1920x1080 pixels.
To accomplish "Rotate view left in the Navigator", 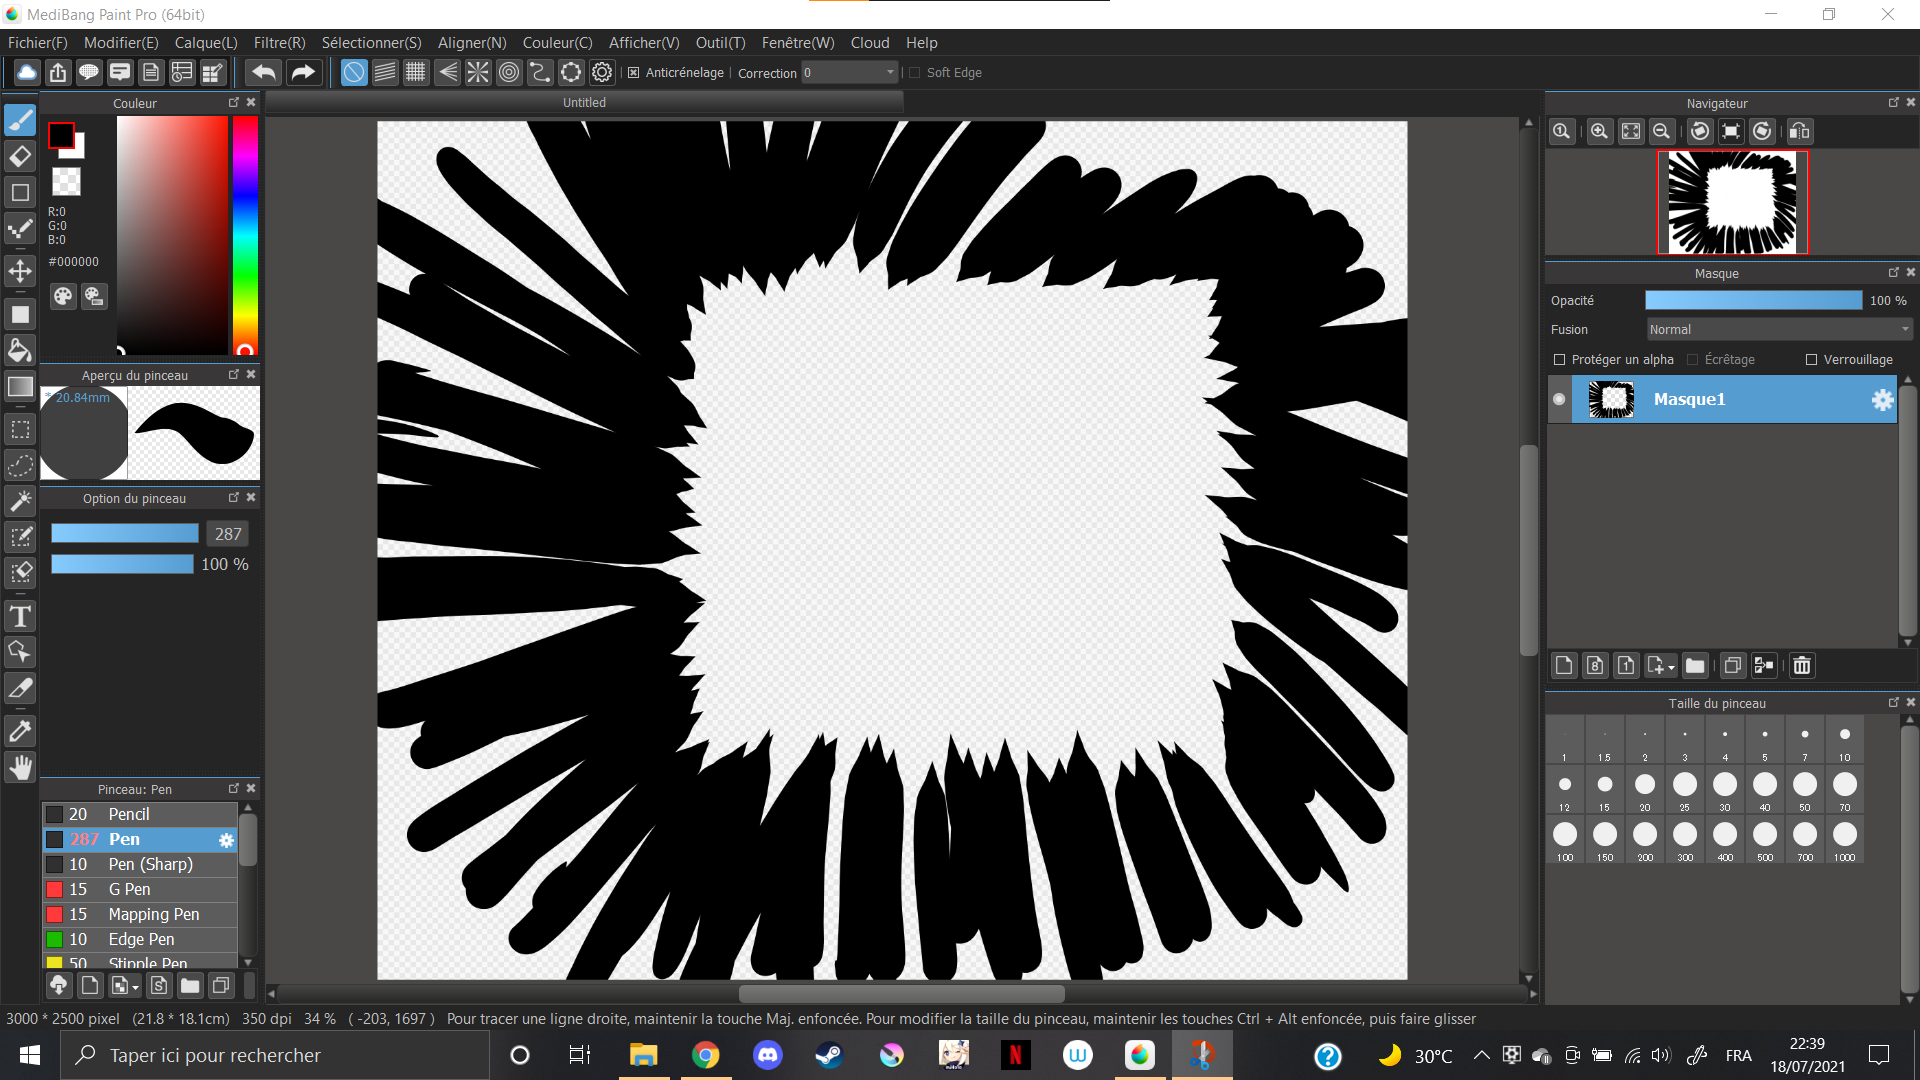I will (1700, 131).
